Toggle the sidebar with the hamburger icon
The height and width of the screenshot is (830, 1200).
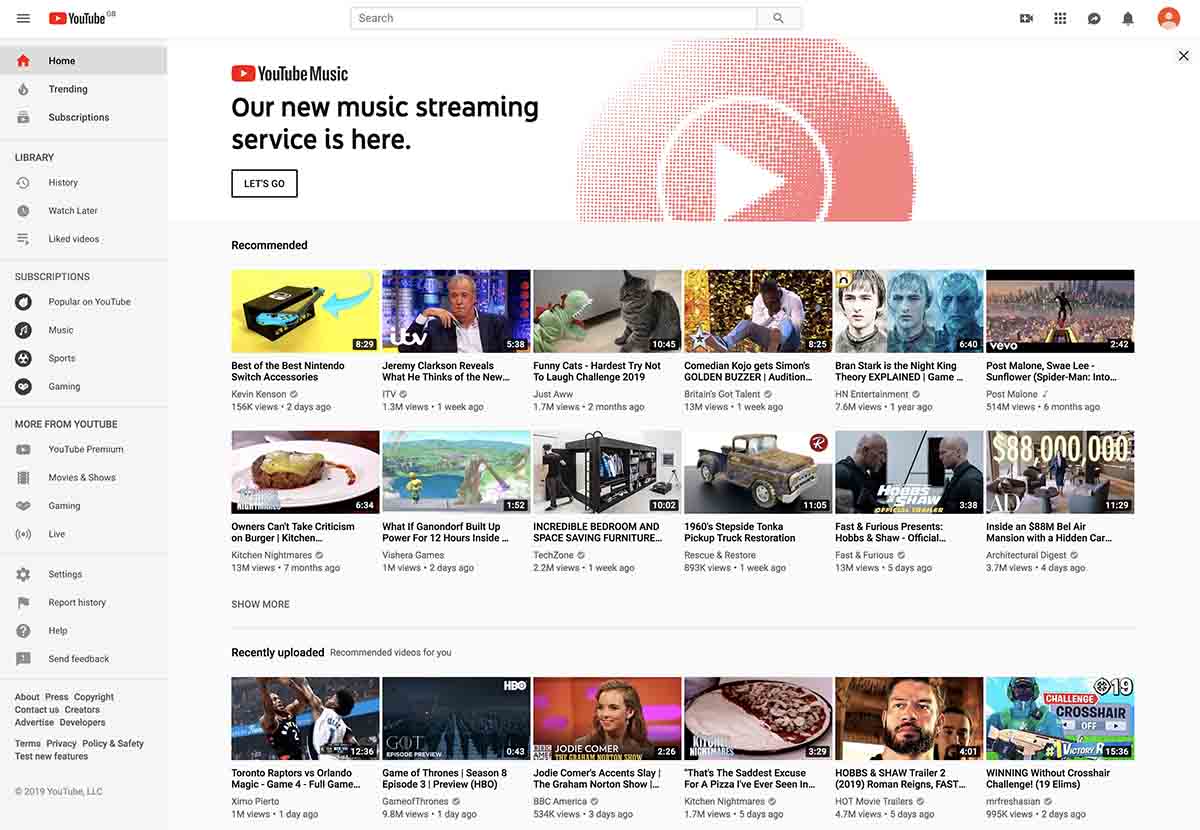click(22, 17)
